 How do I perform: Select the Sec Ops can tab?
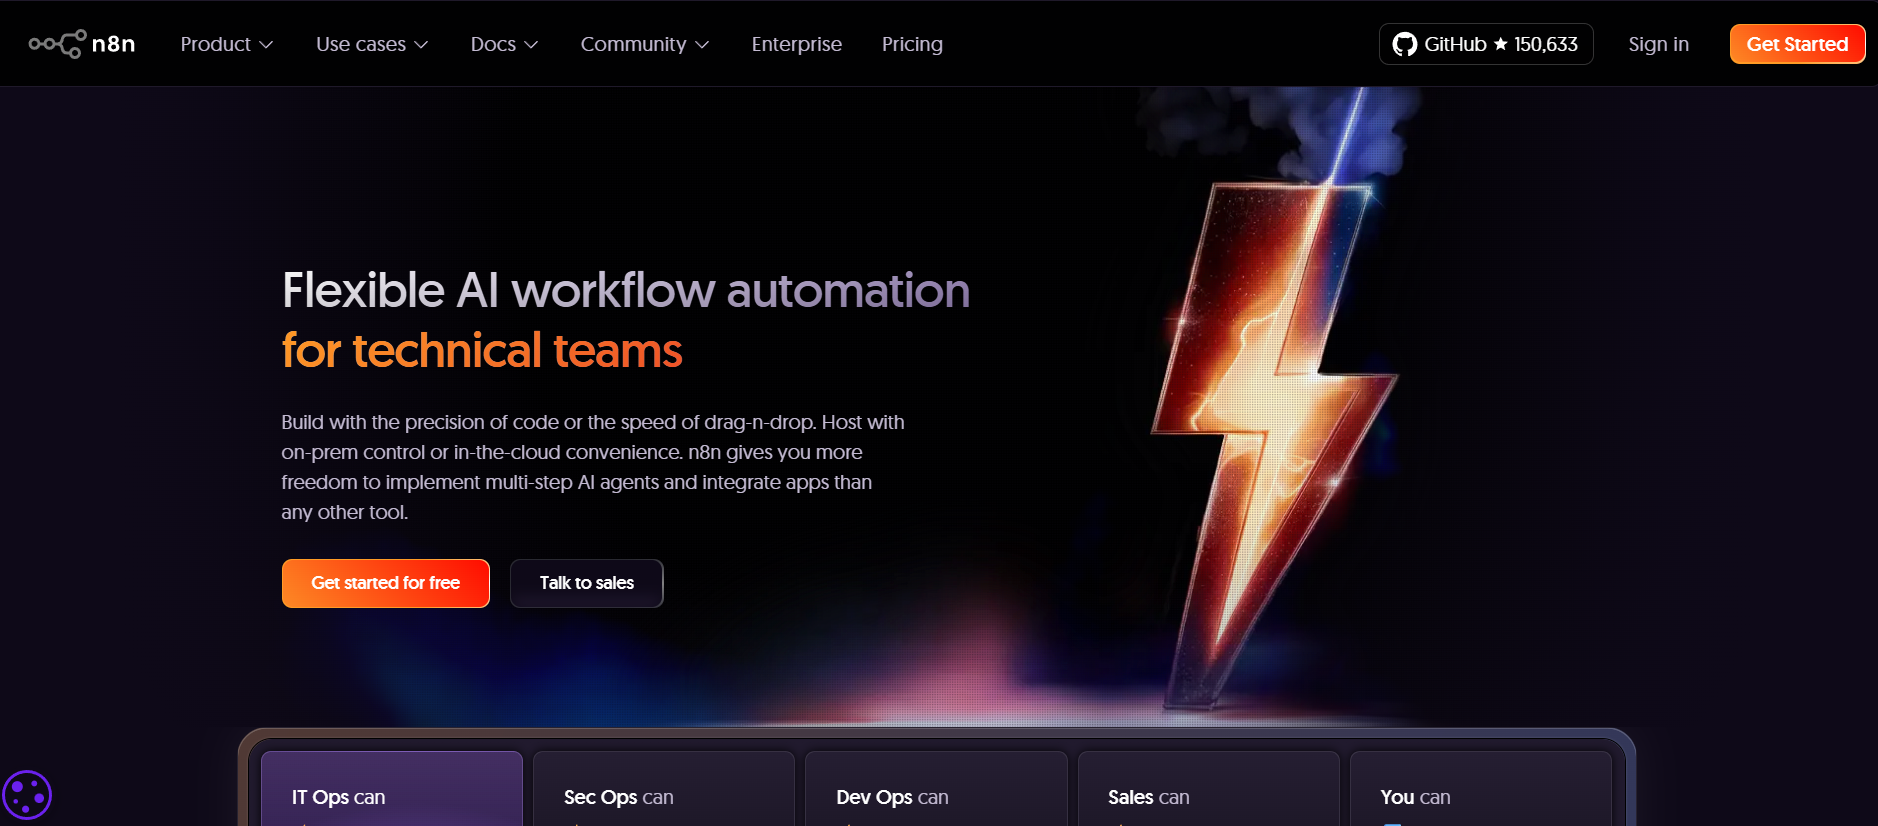tap(664, 789)
